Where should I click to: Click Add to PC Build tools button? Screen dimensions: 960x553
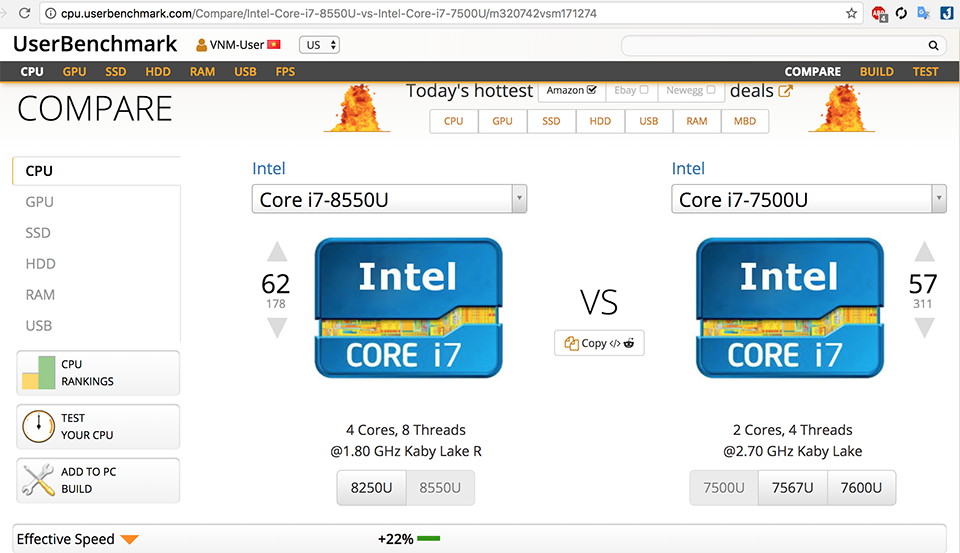[x=98, y=481]
